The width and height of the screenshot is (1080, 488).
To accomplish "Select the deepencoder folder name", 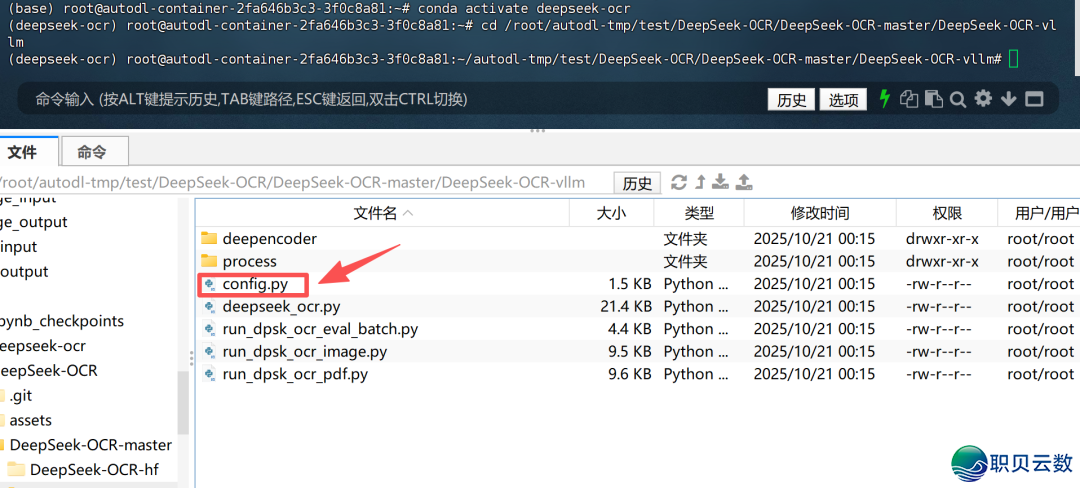I will click(269, 239).
